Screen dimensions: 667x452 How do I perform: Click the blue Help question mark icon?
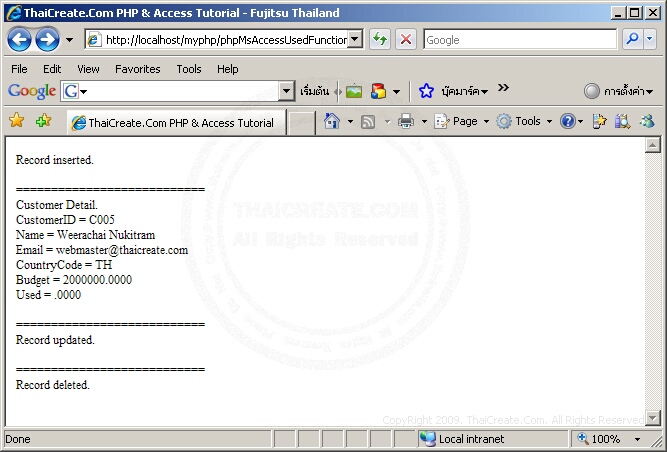point(568,122)
